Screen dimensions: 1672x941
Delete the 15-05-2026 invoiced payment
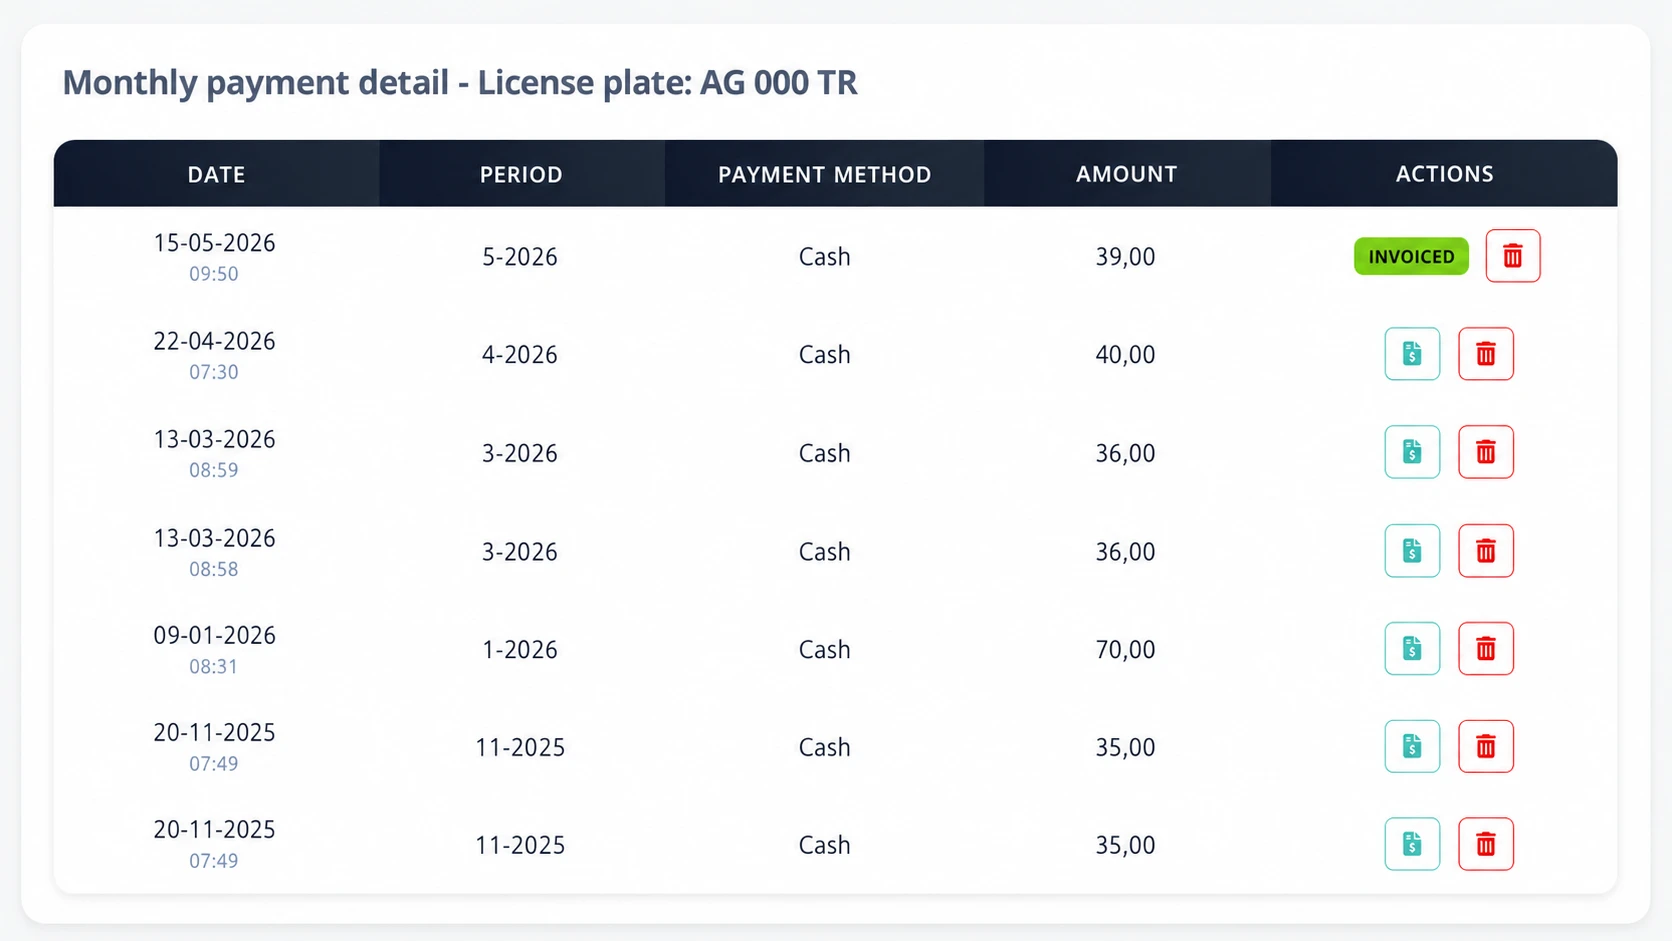click(1512, 256)
